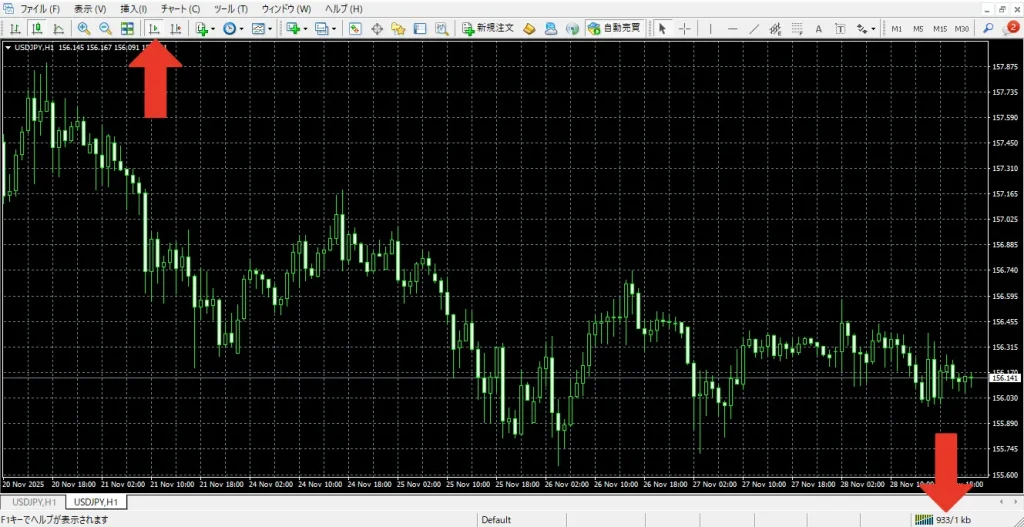1024x527 pixels.
Task: Open the search magnifier in toolbar
Action: click(x=989, y=29)
